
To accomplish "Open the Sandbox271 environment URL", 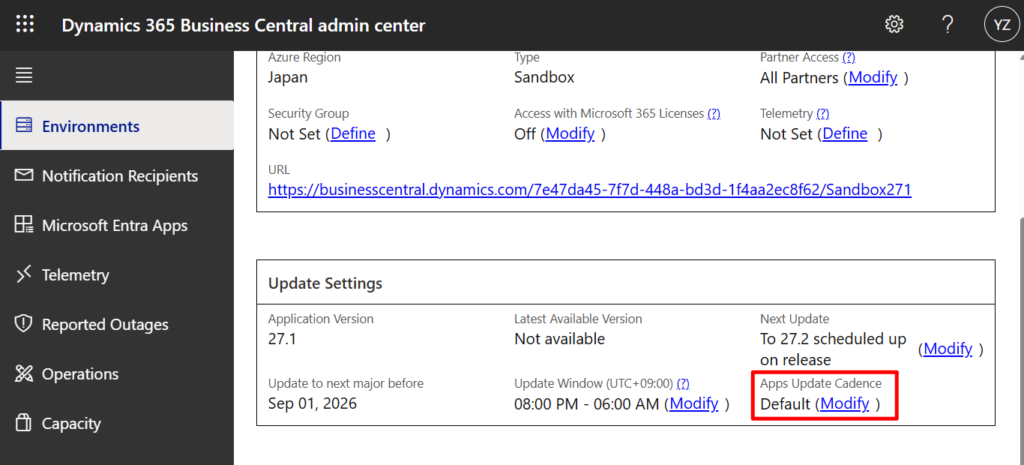I will click(x=590, y=189).
